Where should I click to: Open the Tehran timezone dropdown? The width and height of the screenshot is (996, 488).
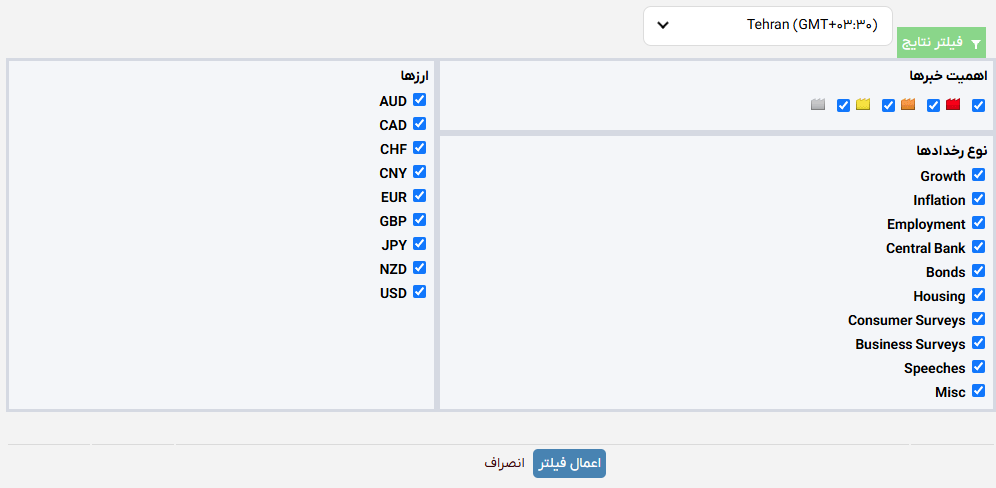(767, 26)
